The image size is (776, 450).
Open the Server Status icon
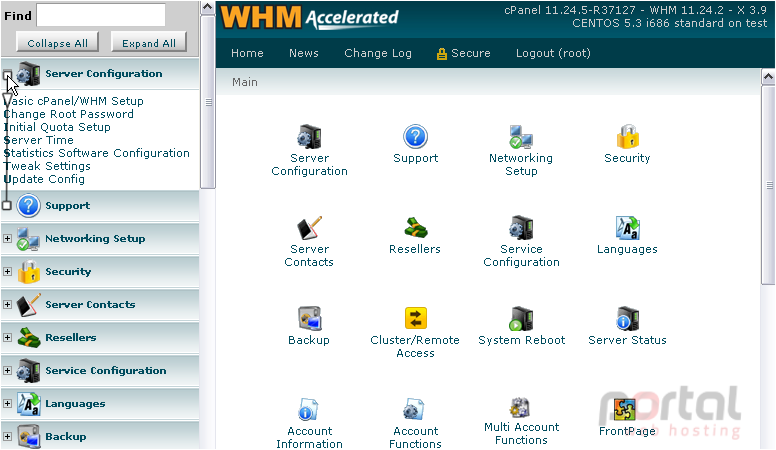[627, 319]
